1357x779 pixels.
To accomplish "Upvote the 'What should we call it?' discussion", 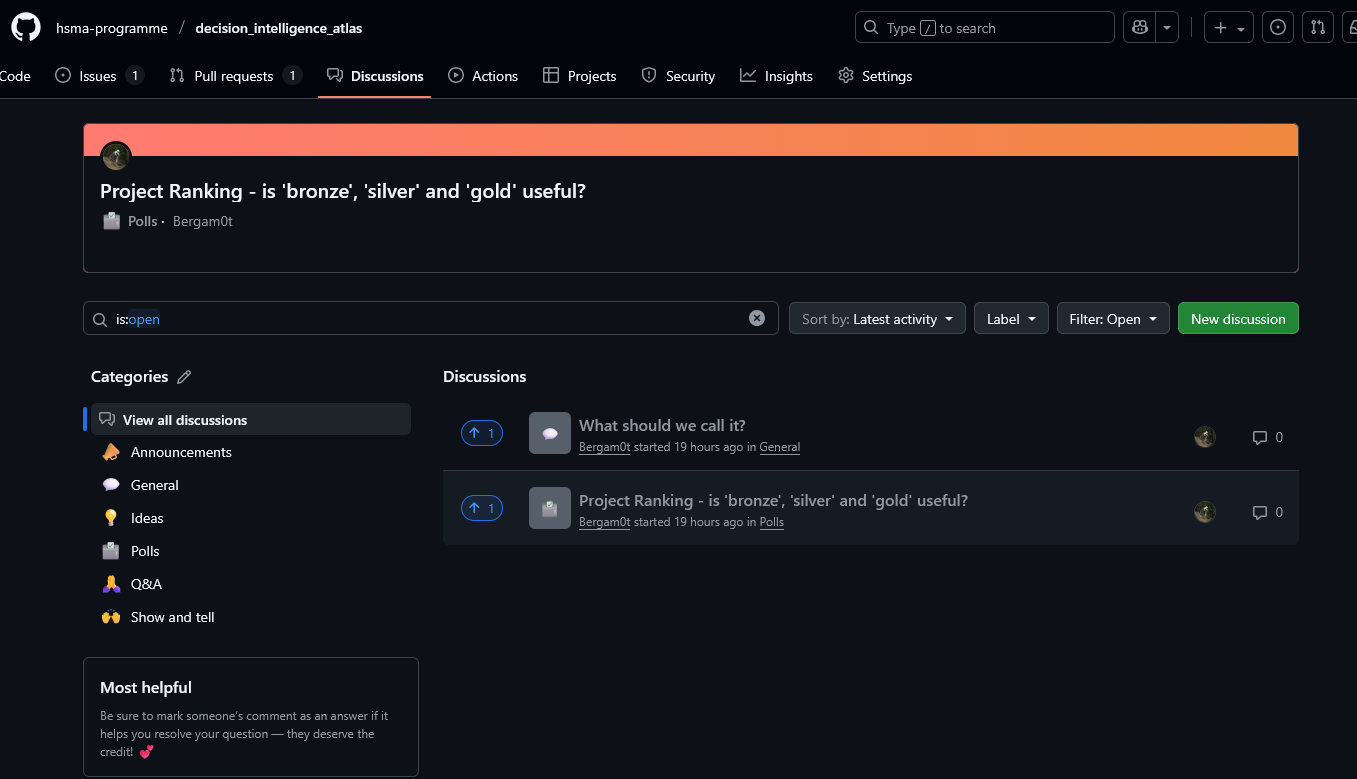I will click(482, 433).
